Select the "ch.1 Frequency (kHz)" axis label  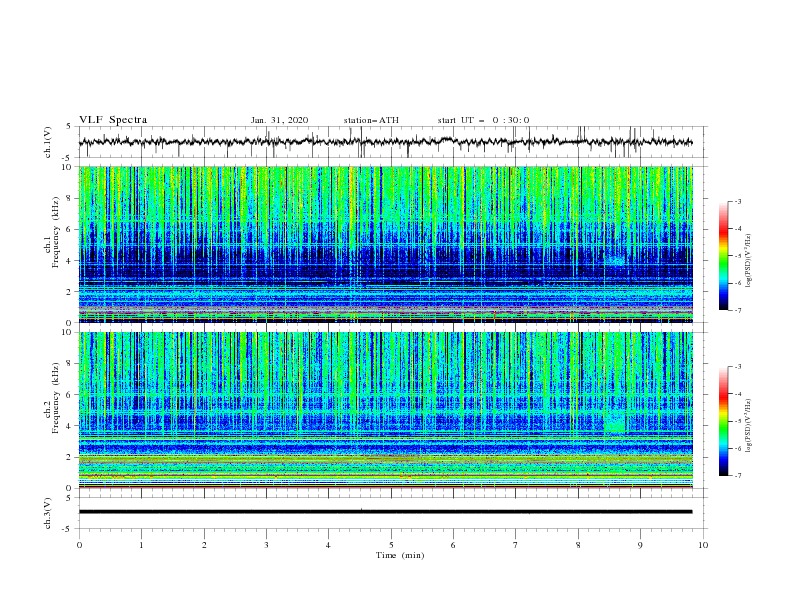coord(52,232)
